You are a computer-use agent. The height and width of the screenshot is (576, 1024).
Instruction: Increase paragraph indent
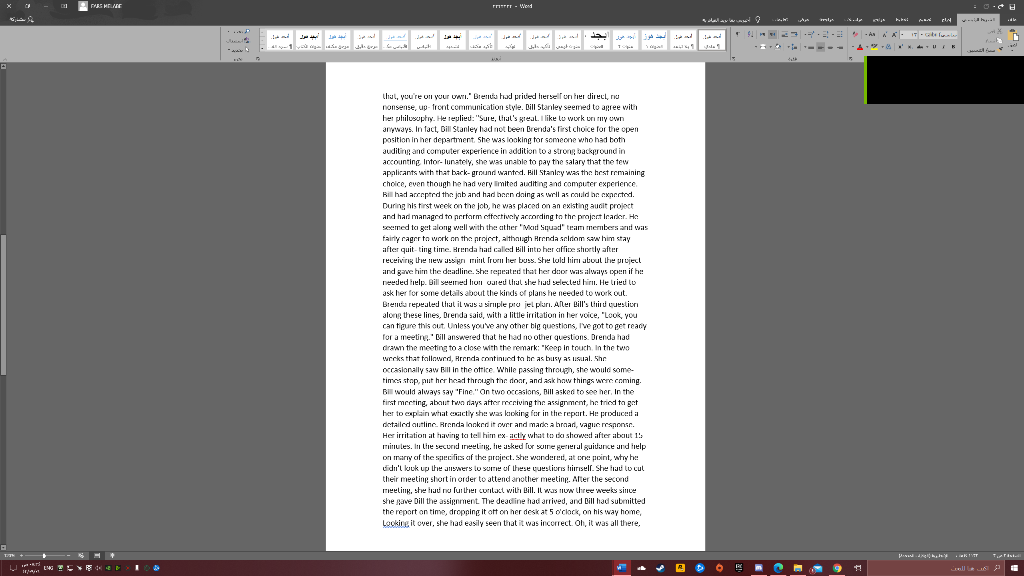(784, 35)
